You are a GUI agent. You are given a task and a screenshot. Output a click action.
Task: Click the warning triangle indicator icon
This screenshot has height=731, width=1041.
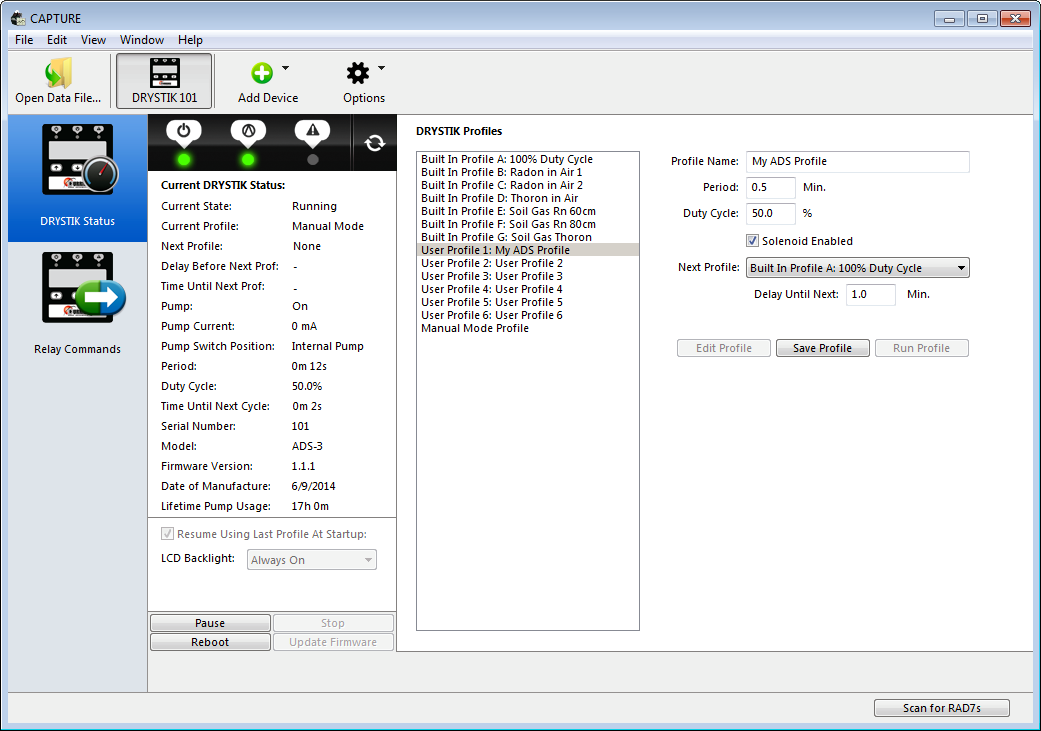(x=312, y=131)
